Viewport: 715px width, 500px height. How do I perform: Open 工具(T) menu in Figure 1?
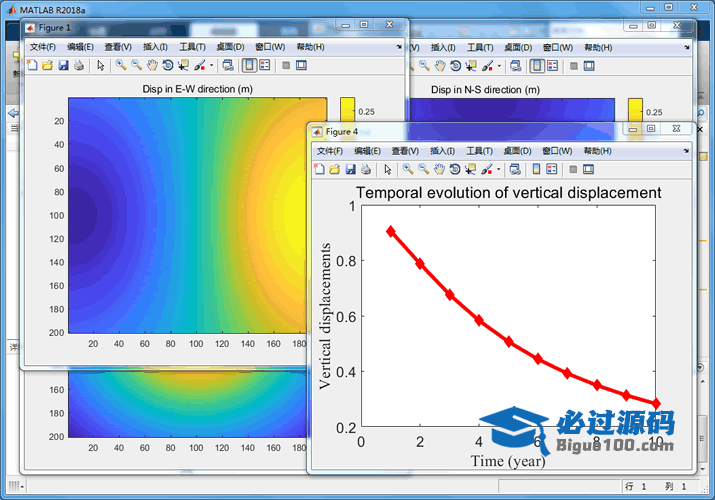pyautogui.click(x=192, y=47)
